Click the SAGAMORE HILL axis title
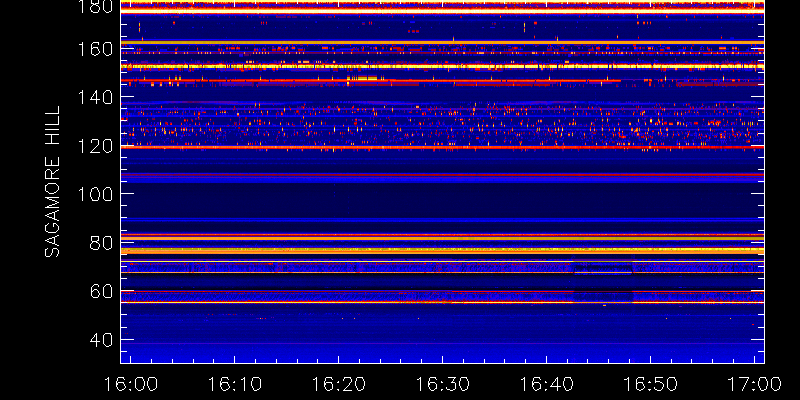The width and height of the screenshot is (800, 400). click(52, 182)
